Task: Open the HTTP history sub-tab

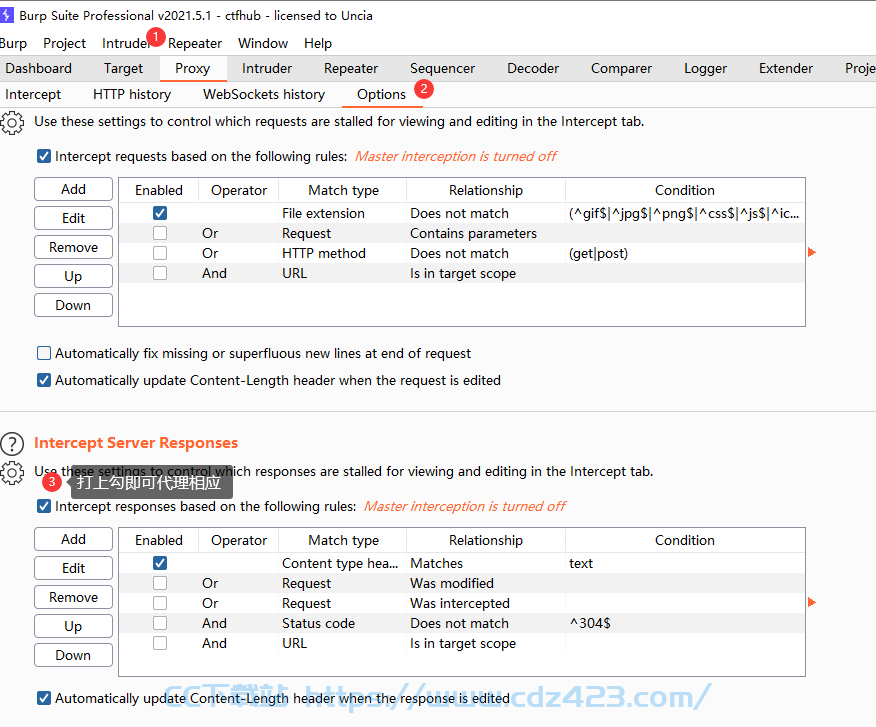Action: (x=132, y=94)
